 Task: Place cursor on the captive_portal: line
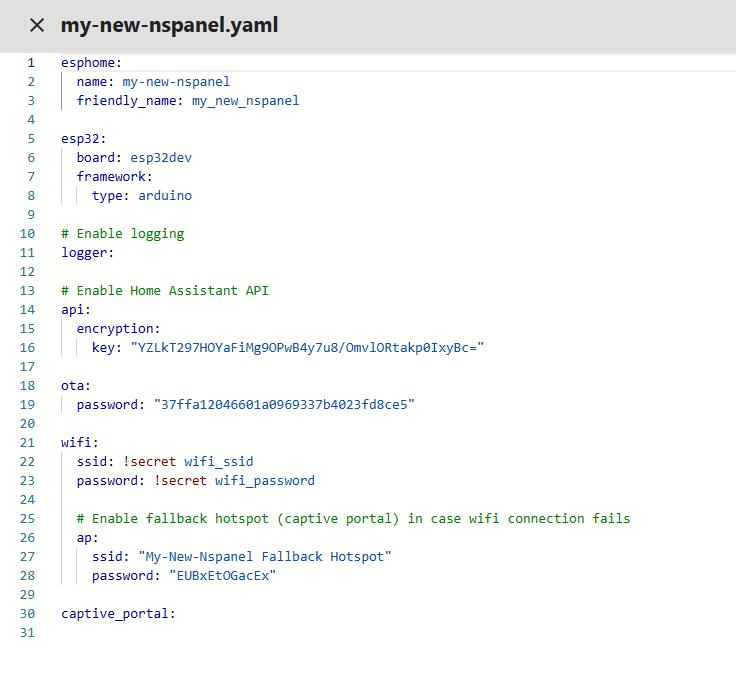[x=118, y=614]
